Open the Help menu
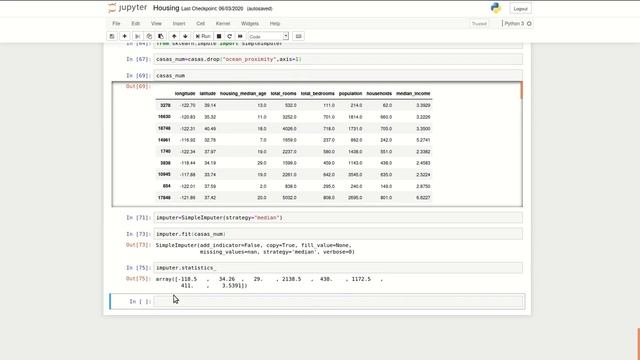This screenshot has height=360, width=640. 275,24
